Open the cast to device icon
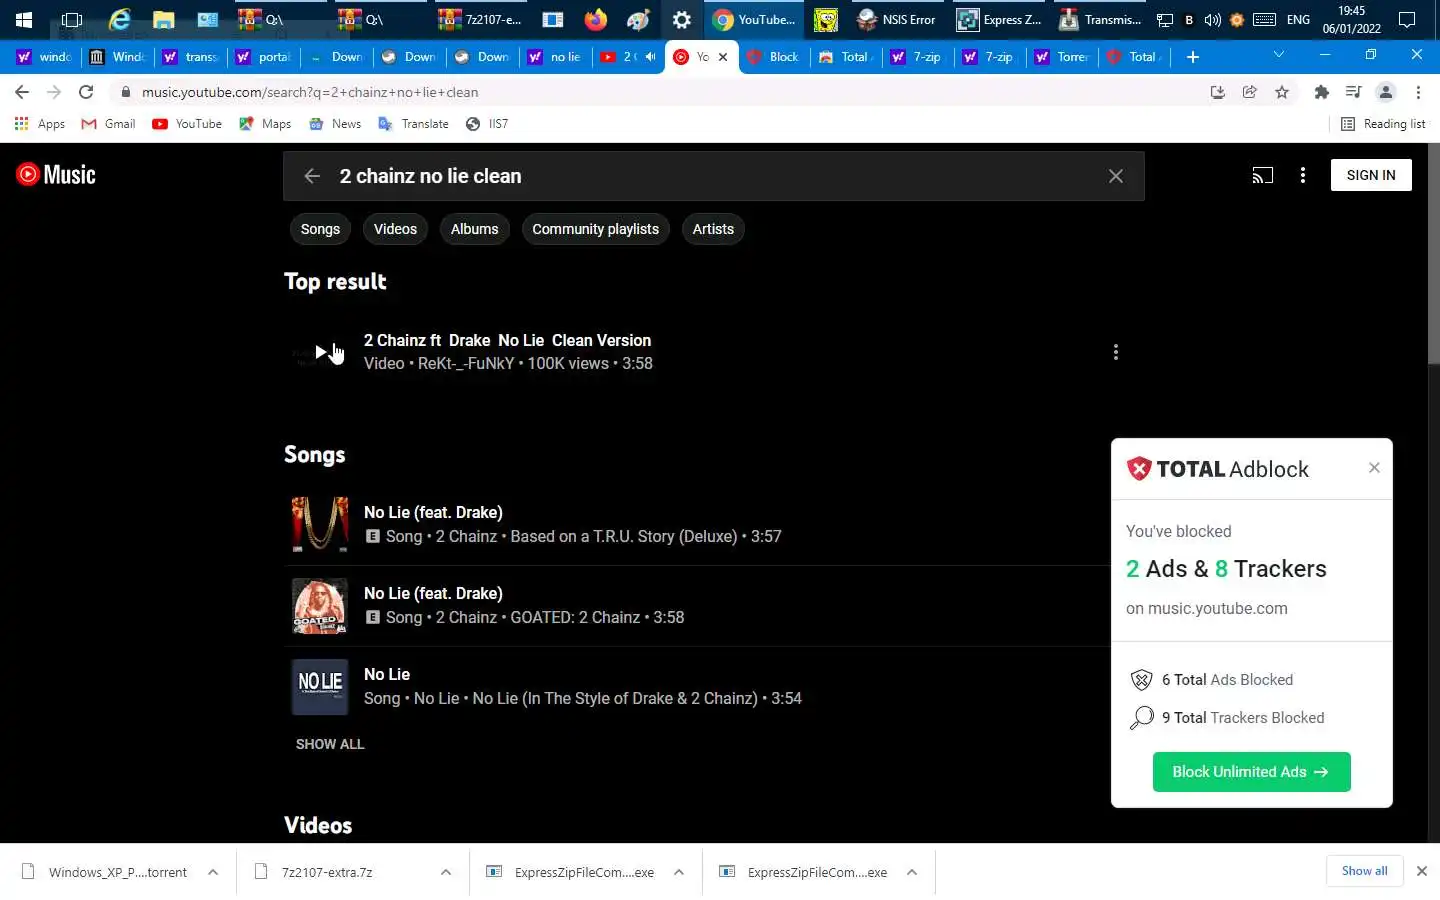 tap(1263, 176)
